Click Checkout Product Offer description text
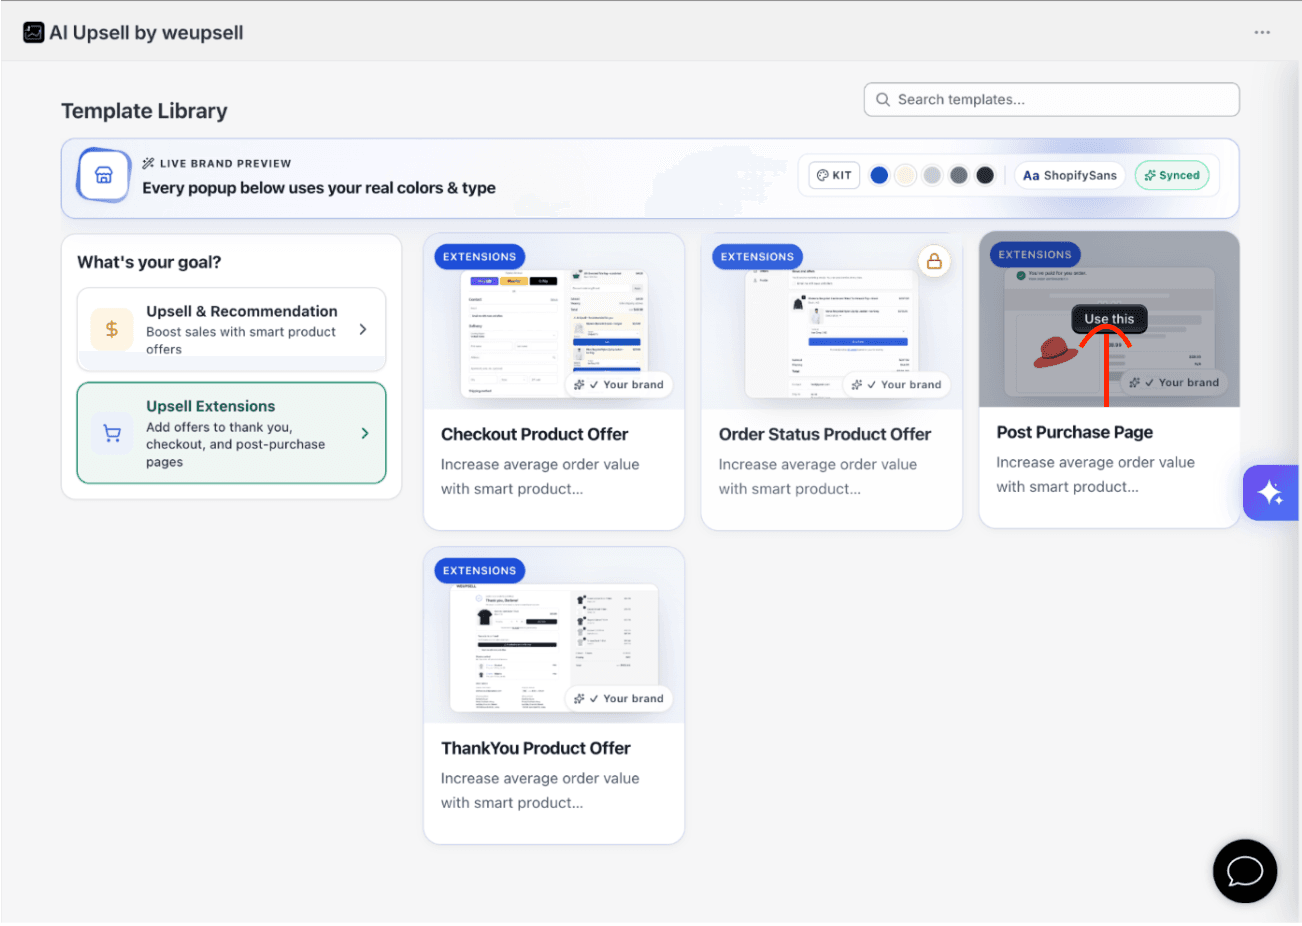Image resolution: width=1302 pixels, height=926 pixels. pyautogui.click(x=540, y=476)
